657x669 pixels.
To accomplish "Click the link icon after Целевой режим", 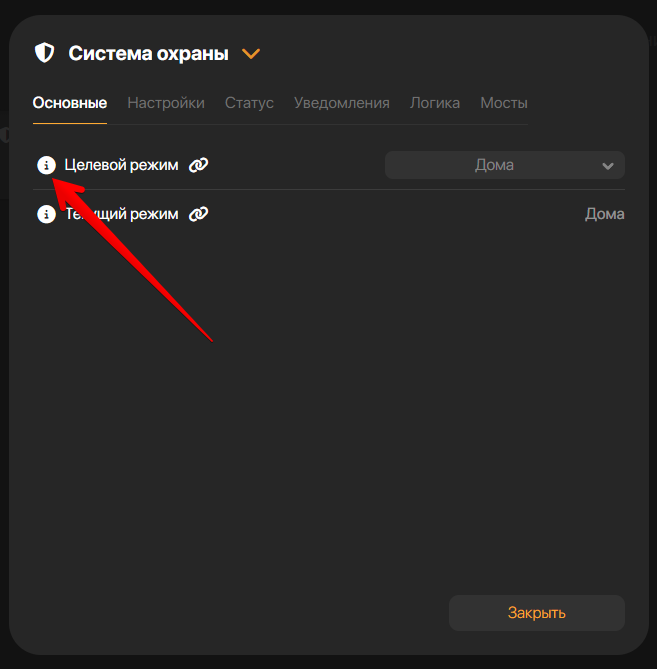I will [199, 165].
